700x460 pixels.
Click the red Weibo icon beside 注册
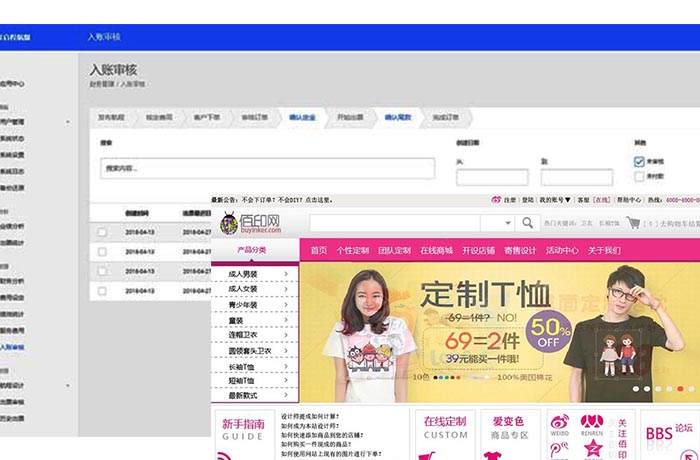click(496, 200)
